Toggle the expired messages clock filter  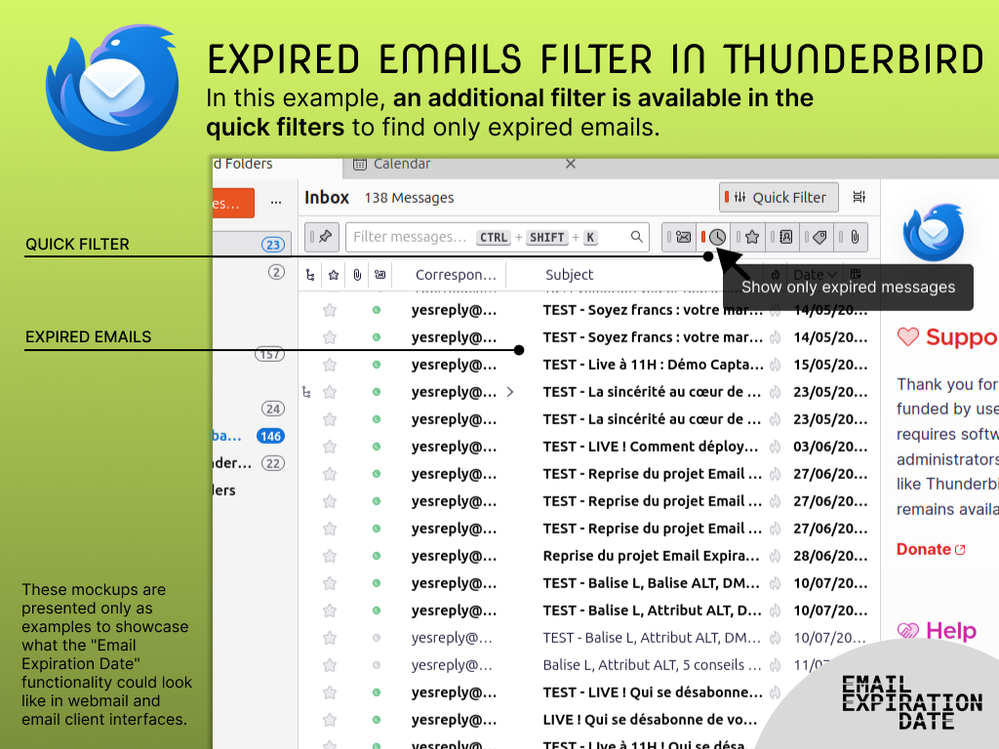coord(714,237)
